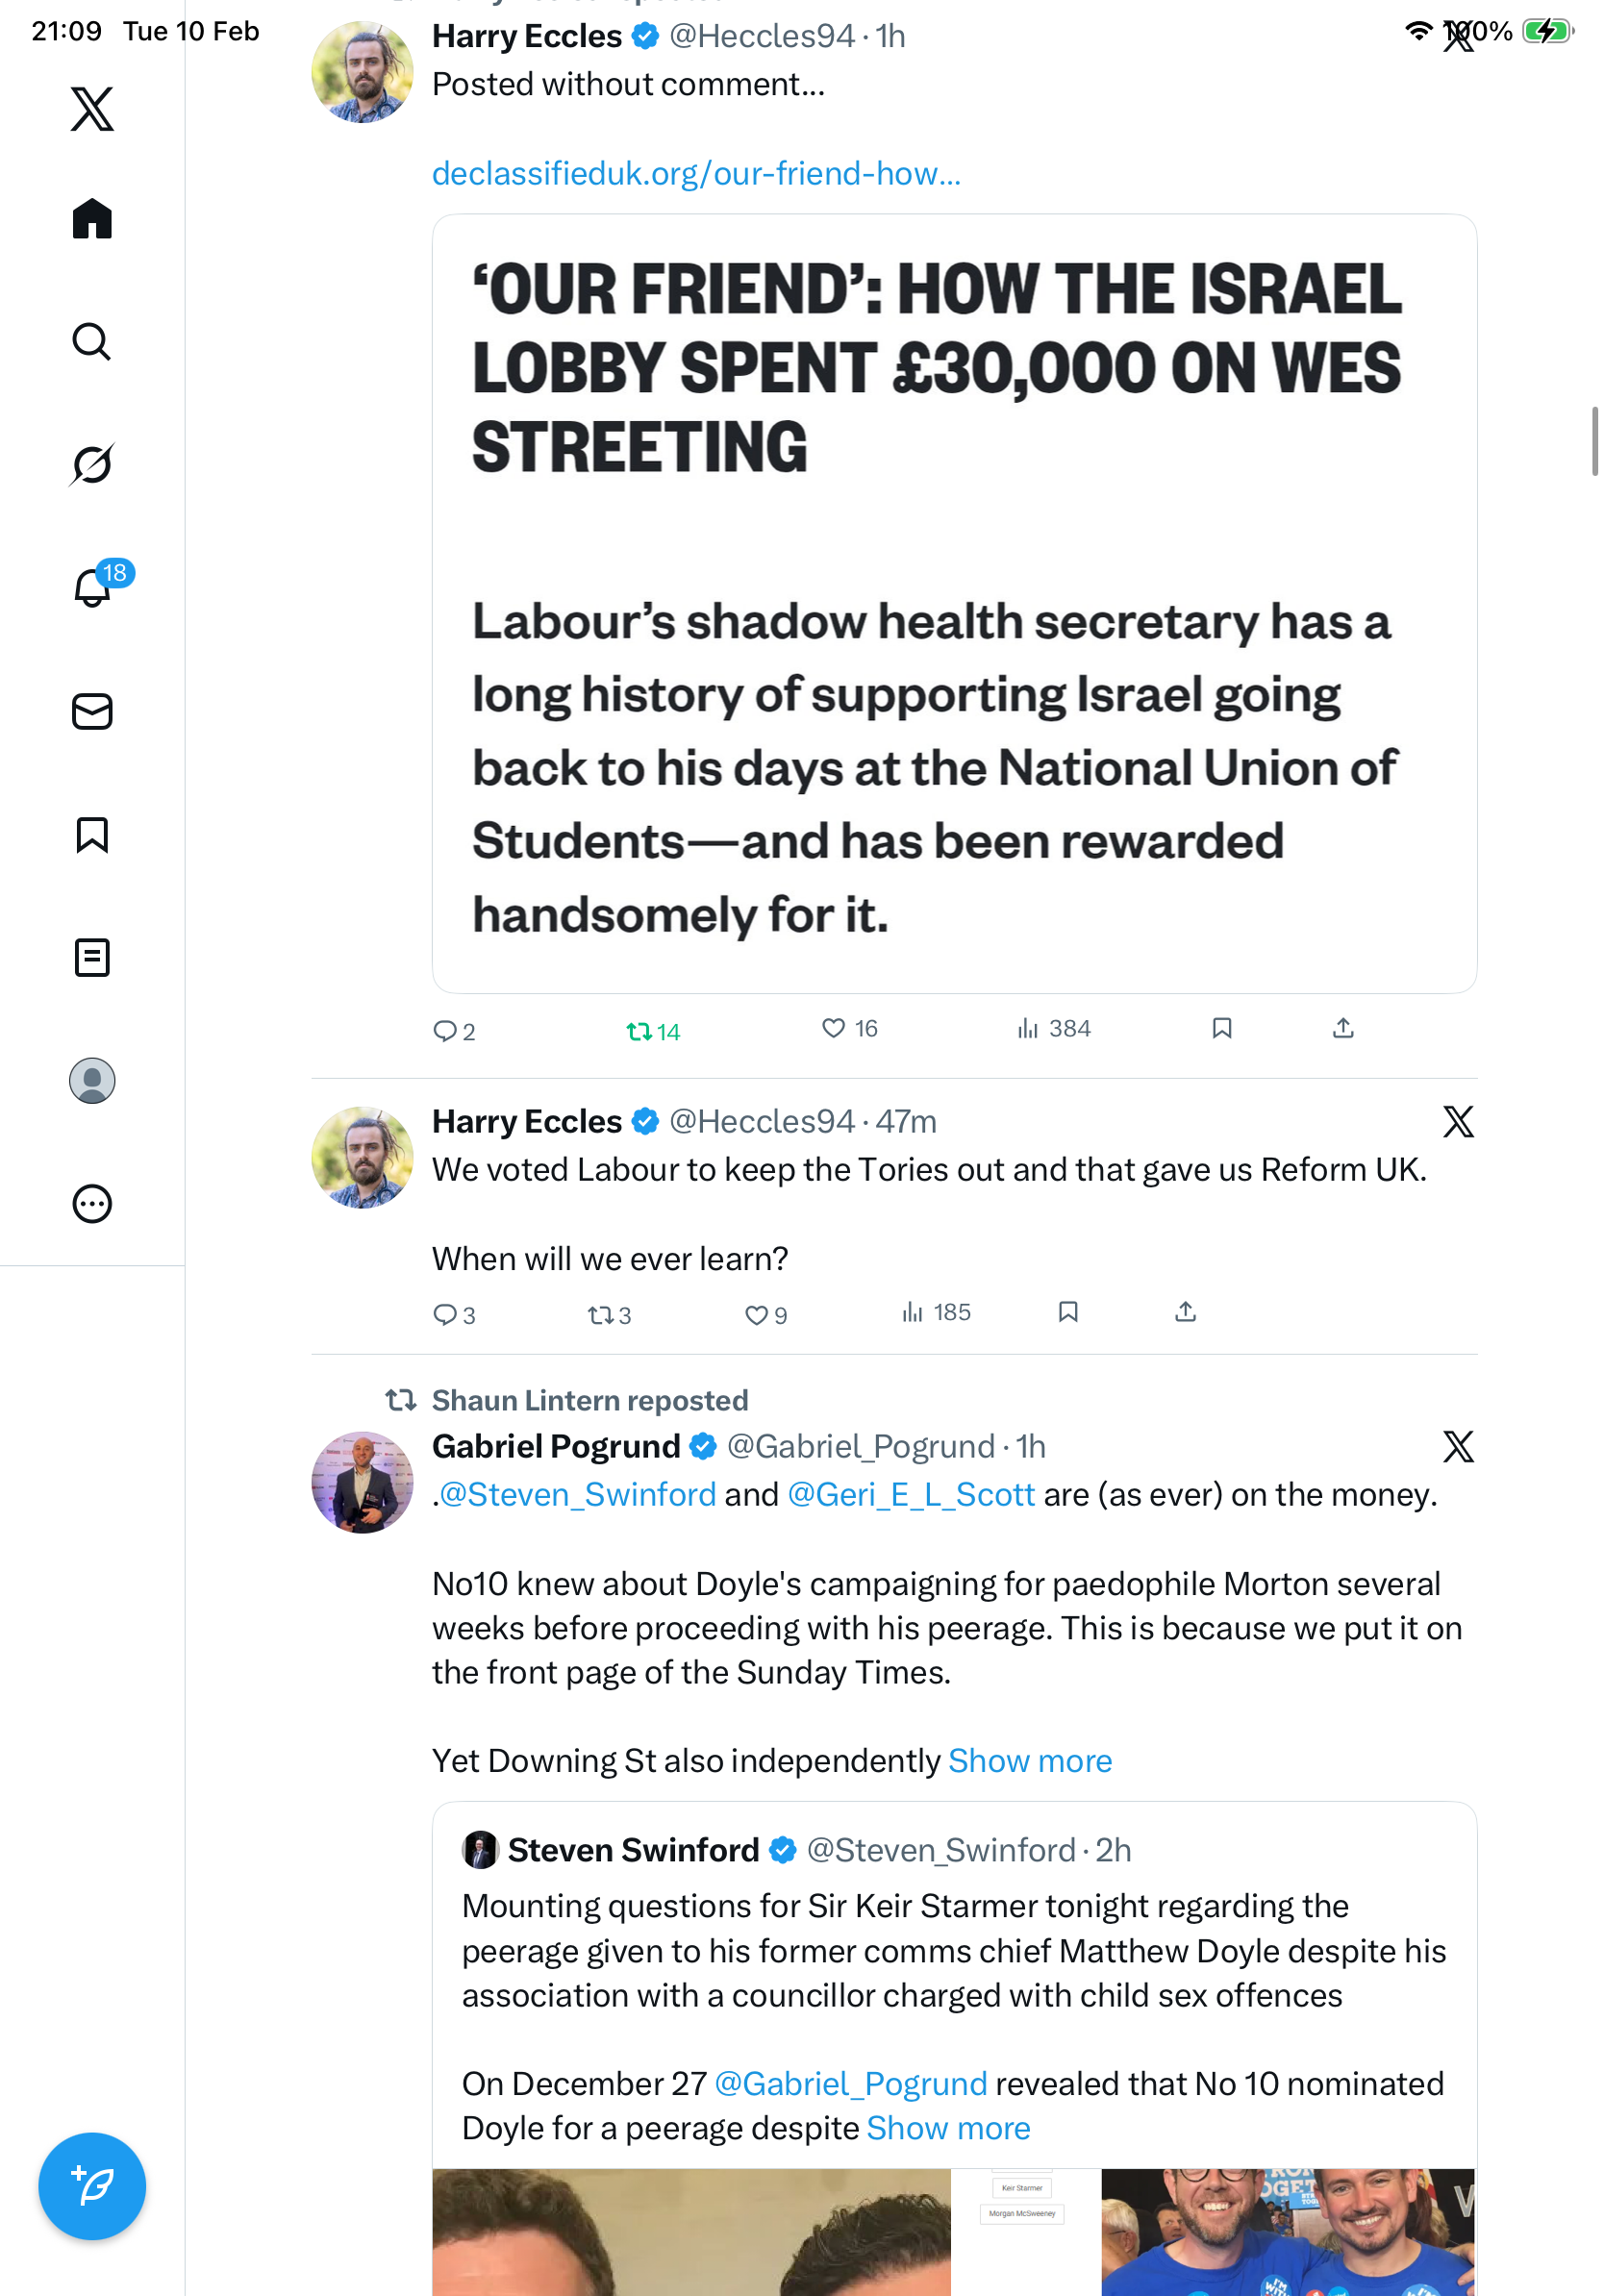
Task: Open Bookmarks in the sidebar
Action: [x=92, y=834]
